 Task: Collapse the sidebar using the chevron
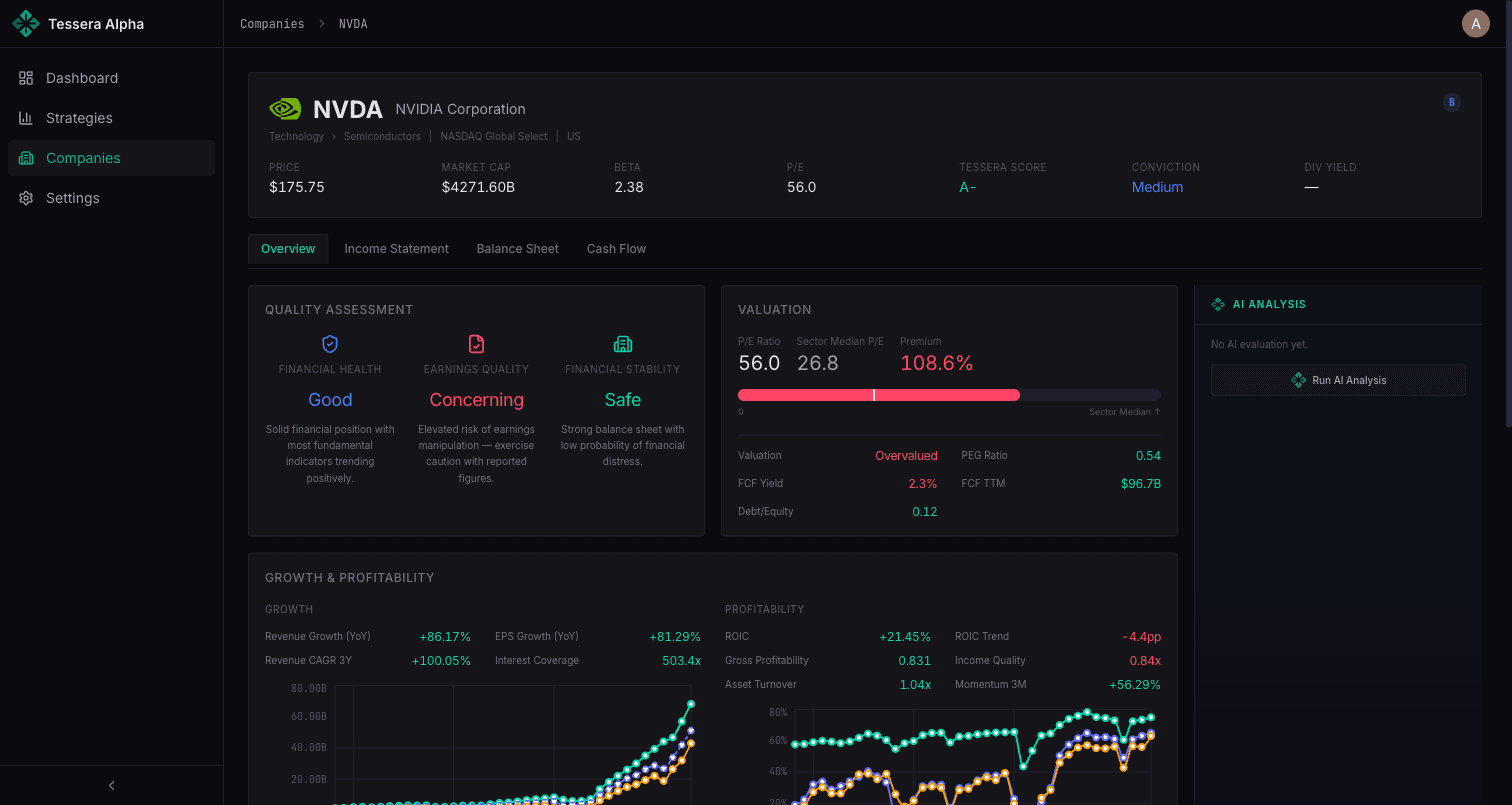coord(111,785)
